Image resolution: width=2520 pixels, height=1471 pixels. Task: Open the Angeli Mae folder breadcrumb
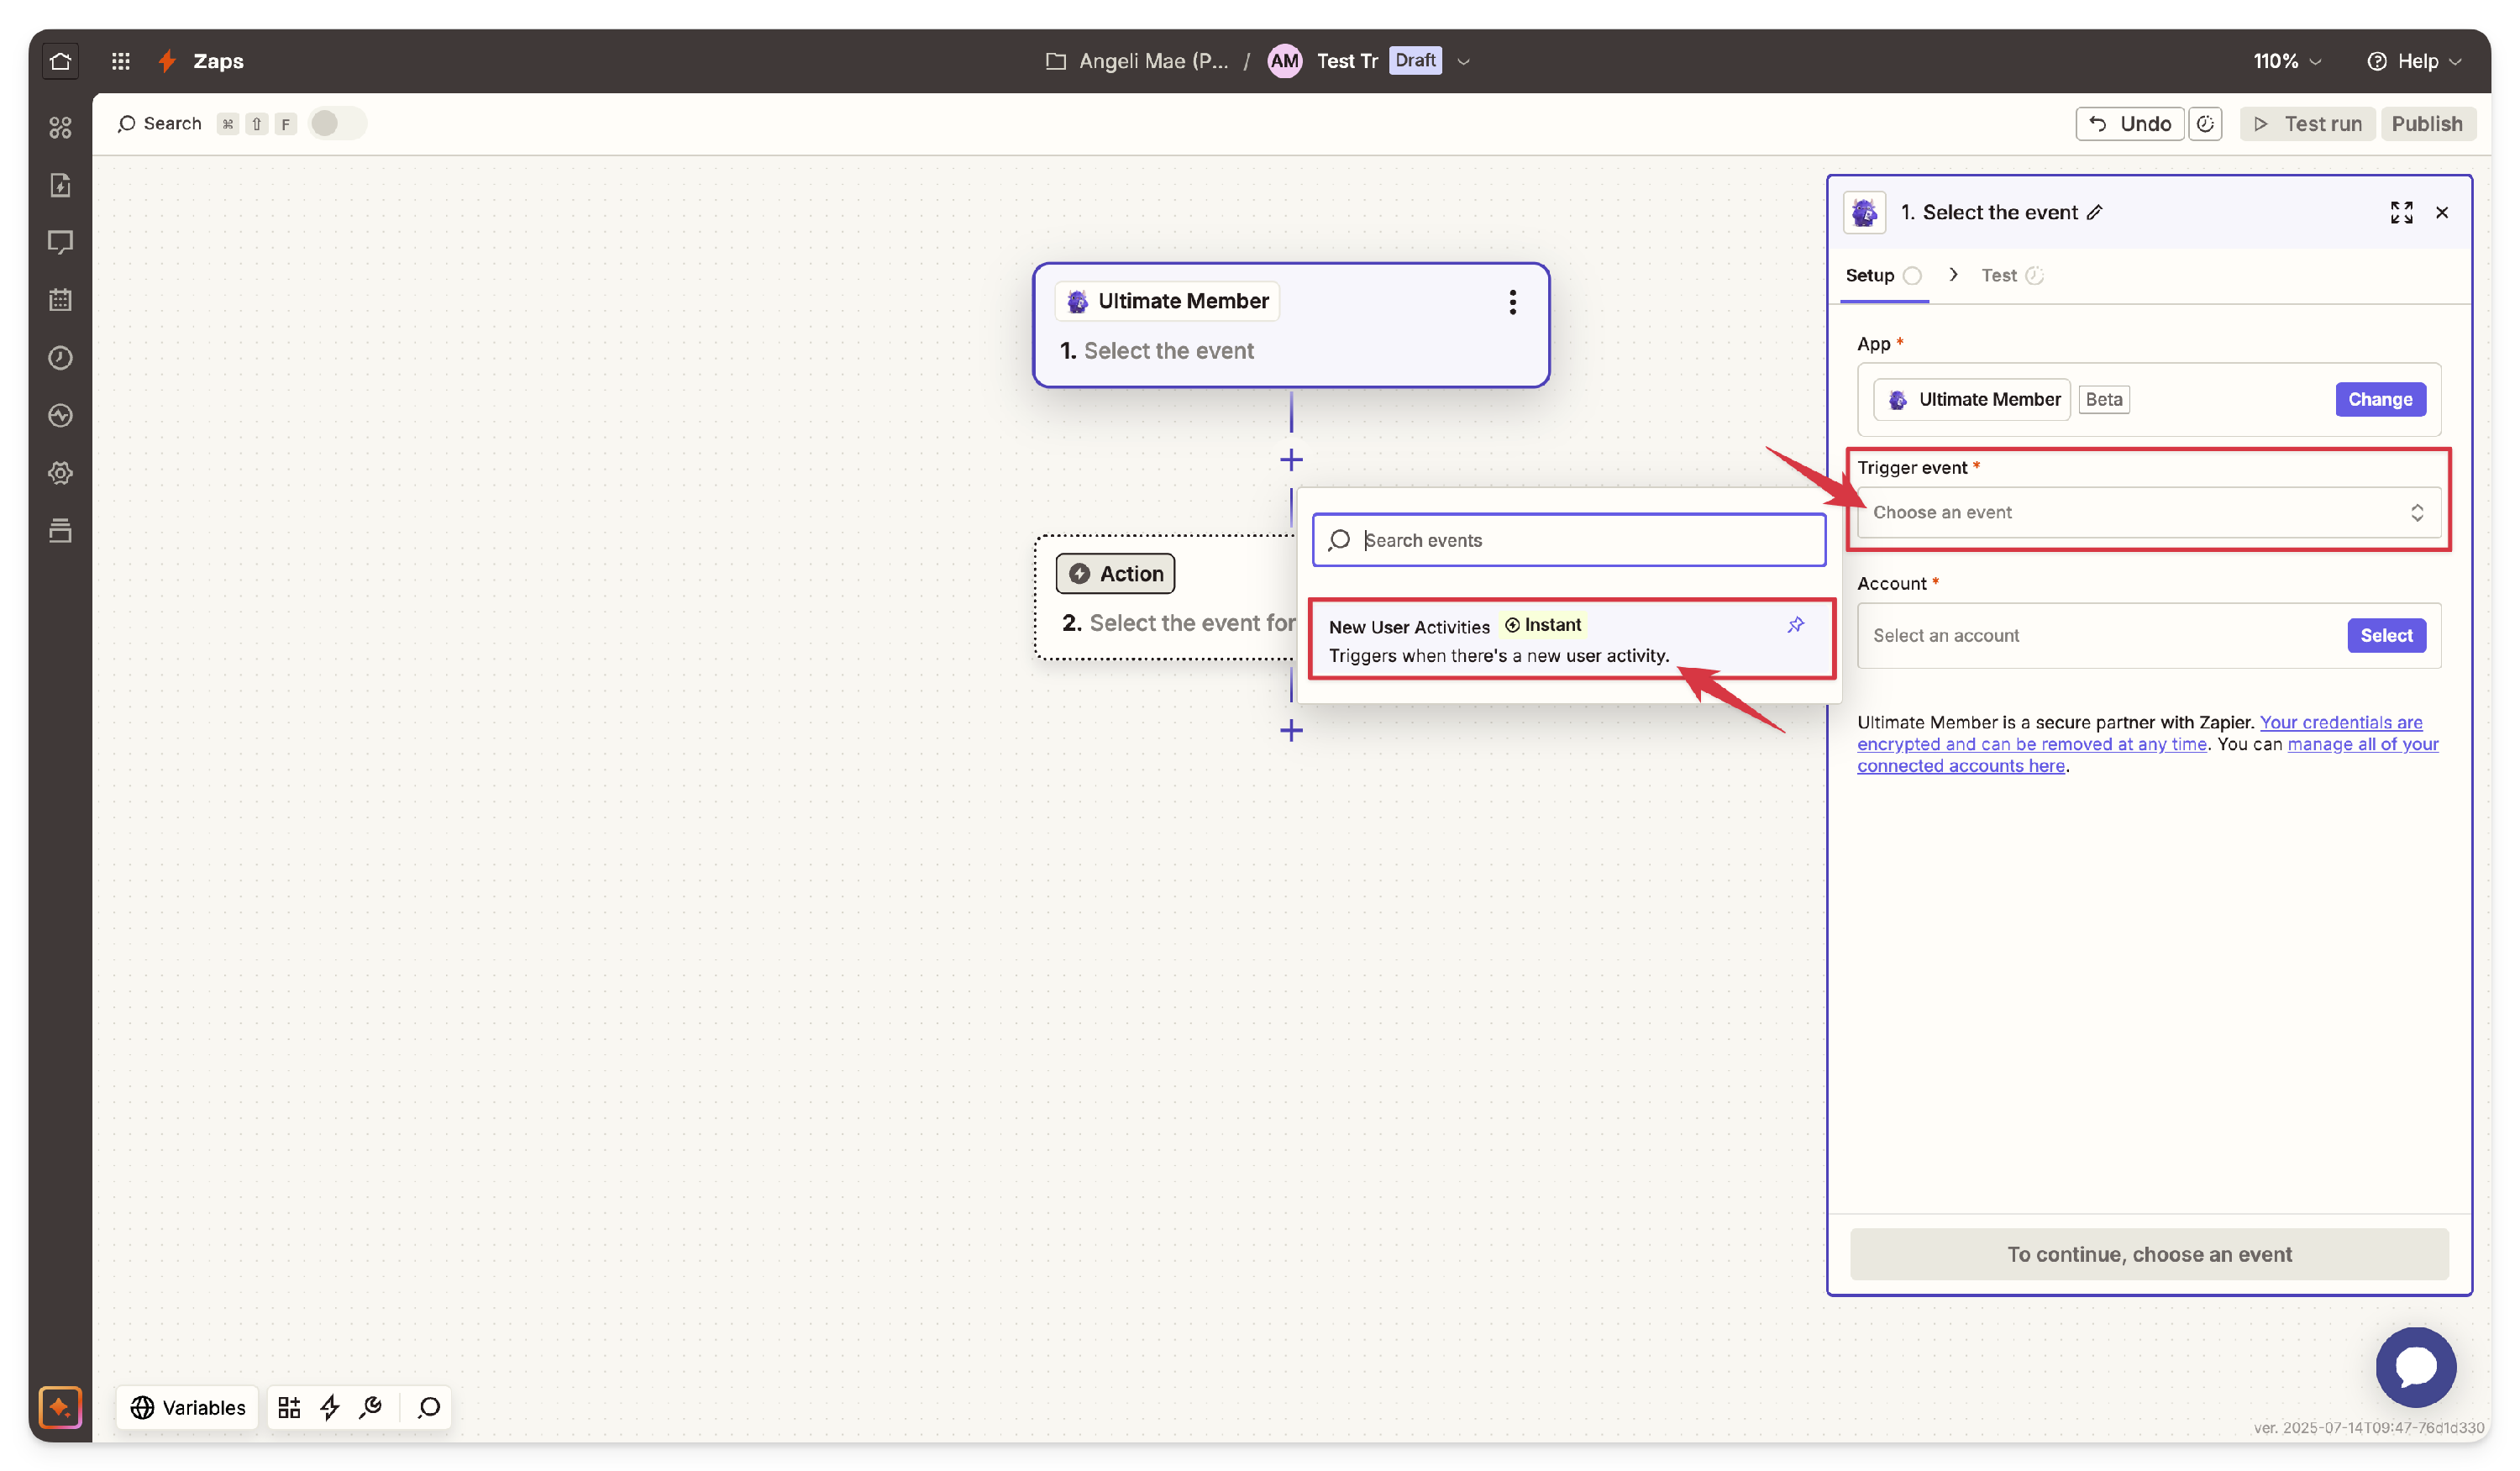1137,61
